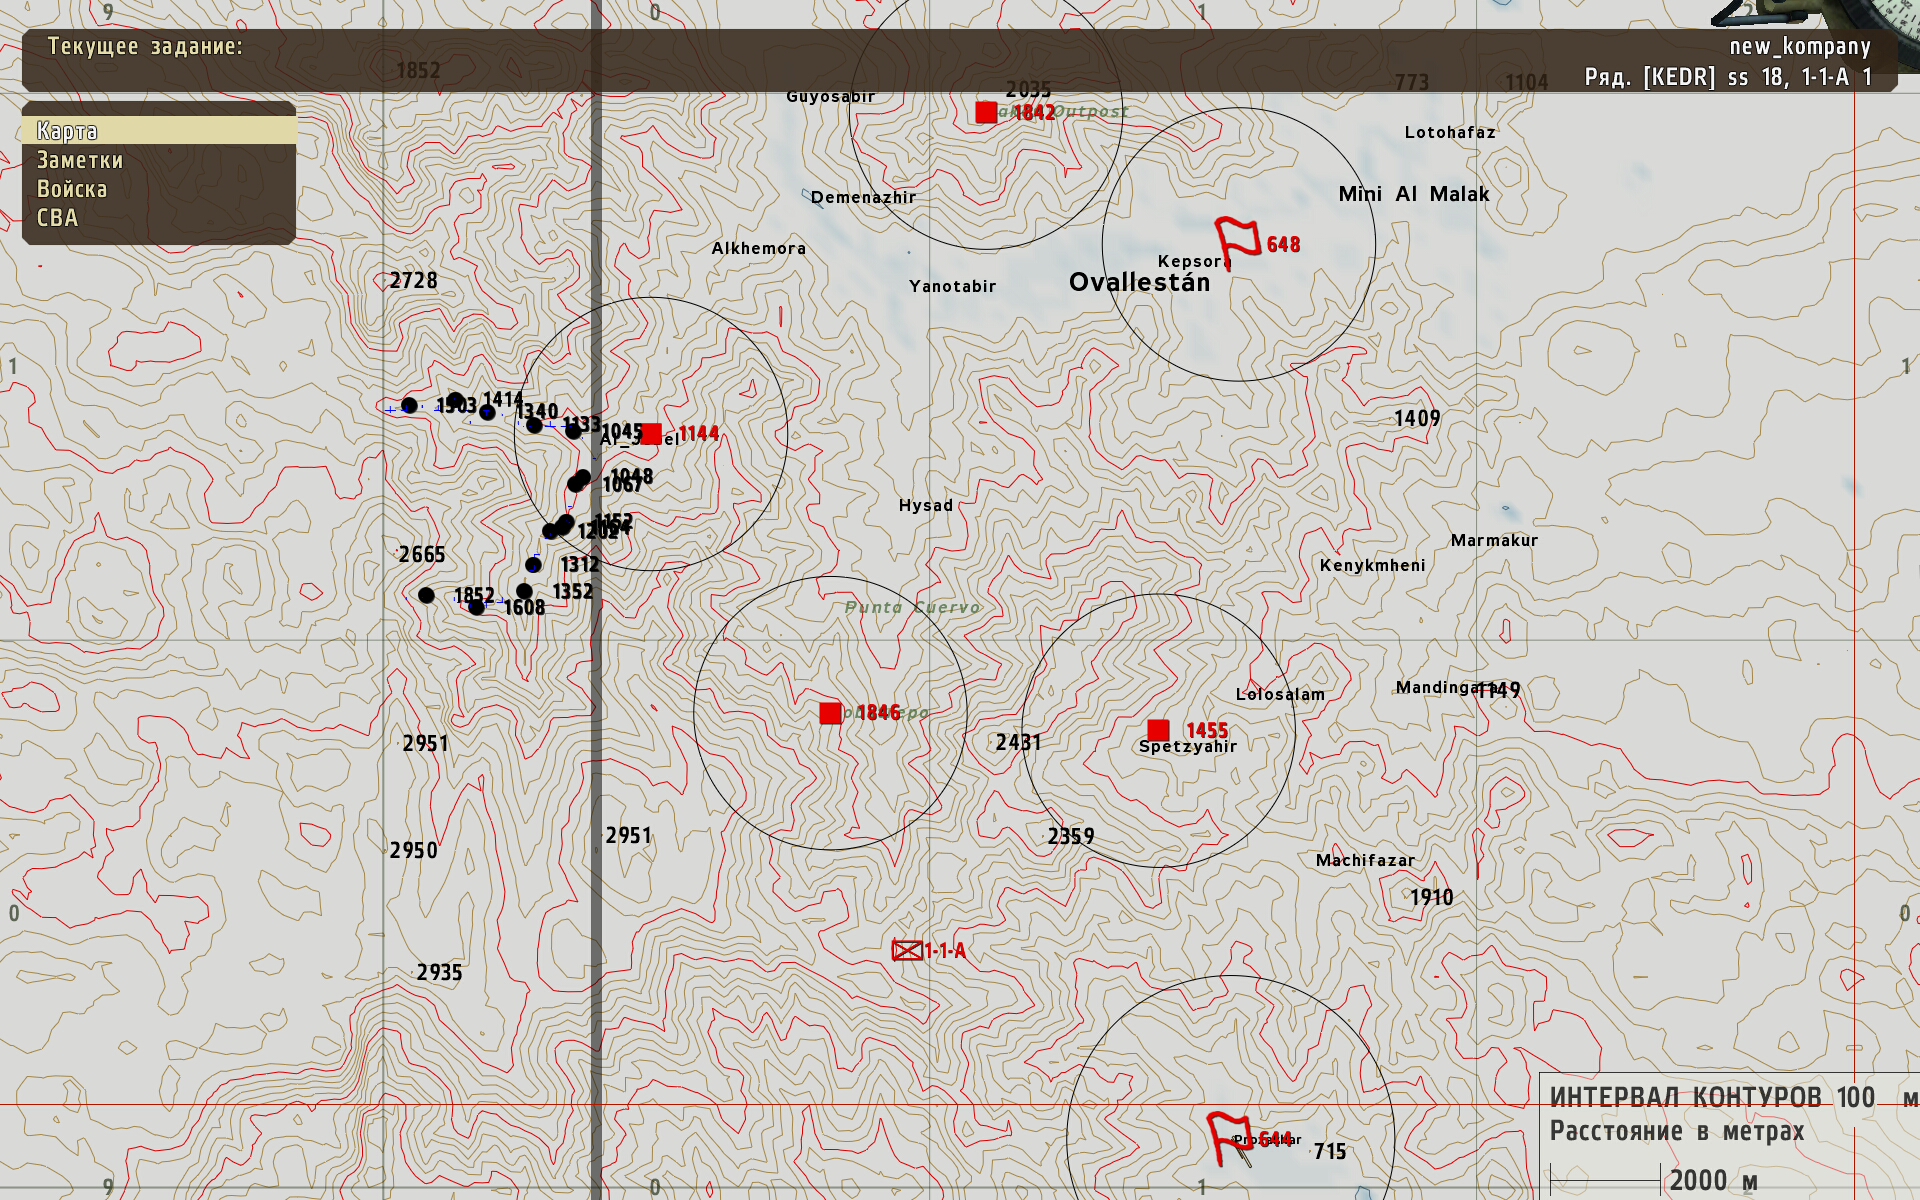Click the Mini Al Malak label

1414,194
